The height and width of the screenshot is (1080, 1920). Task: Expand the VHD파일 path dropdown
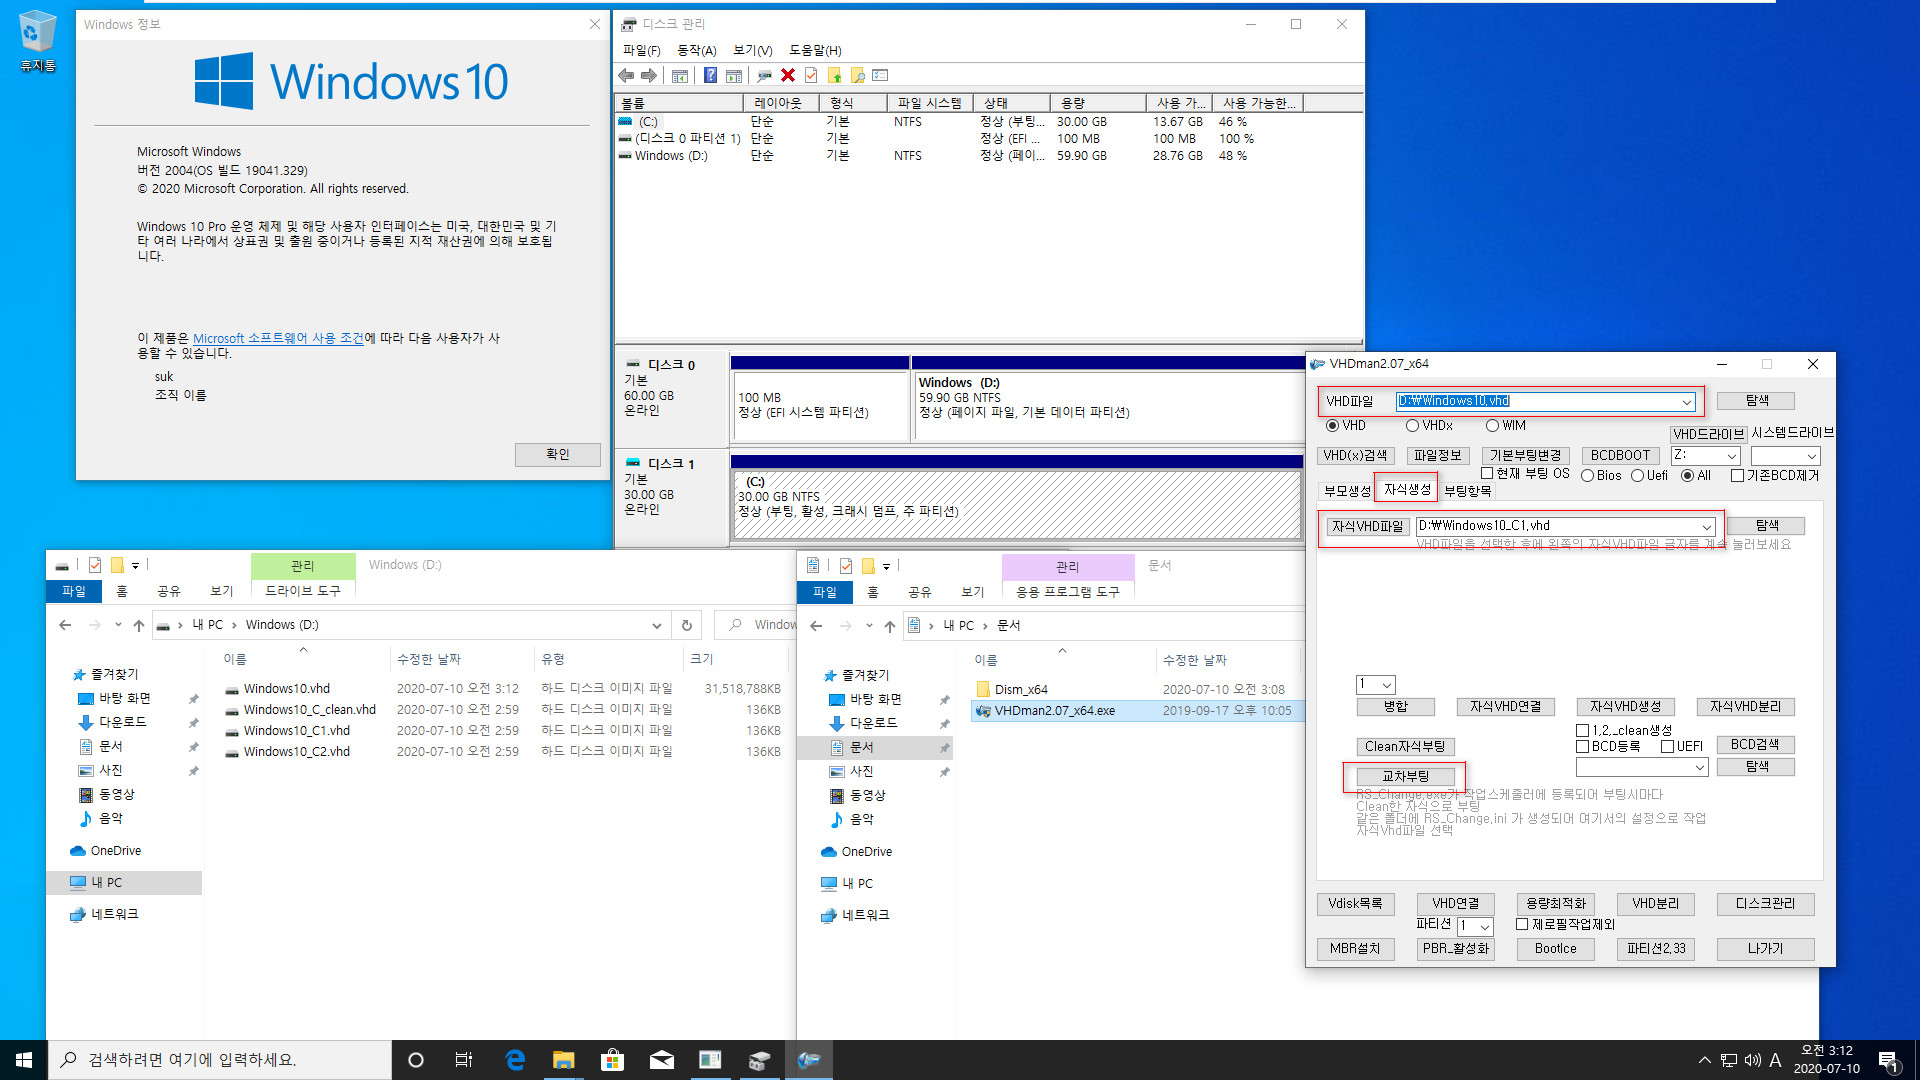(x=1687, y=402)
